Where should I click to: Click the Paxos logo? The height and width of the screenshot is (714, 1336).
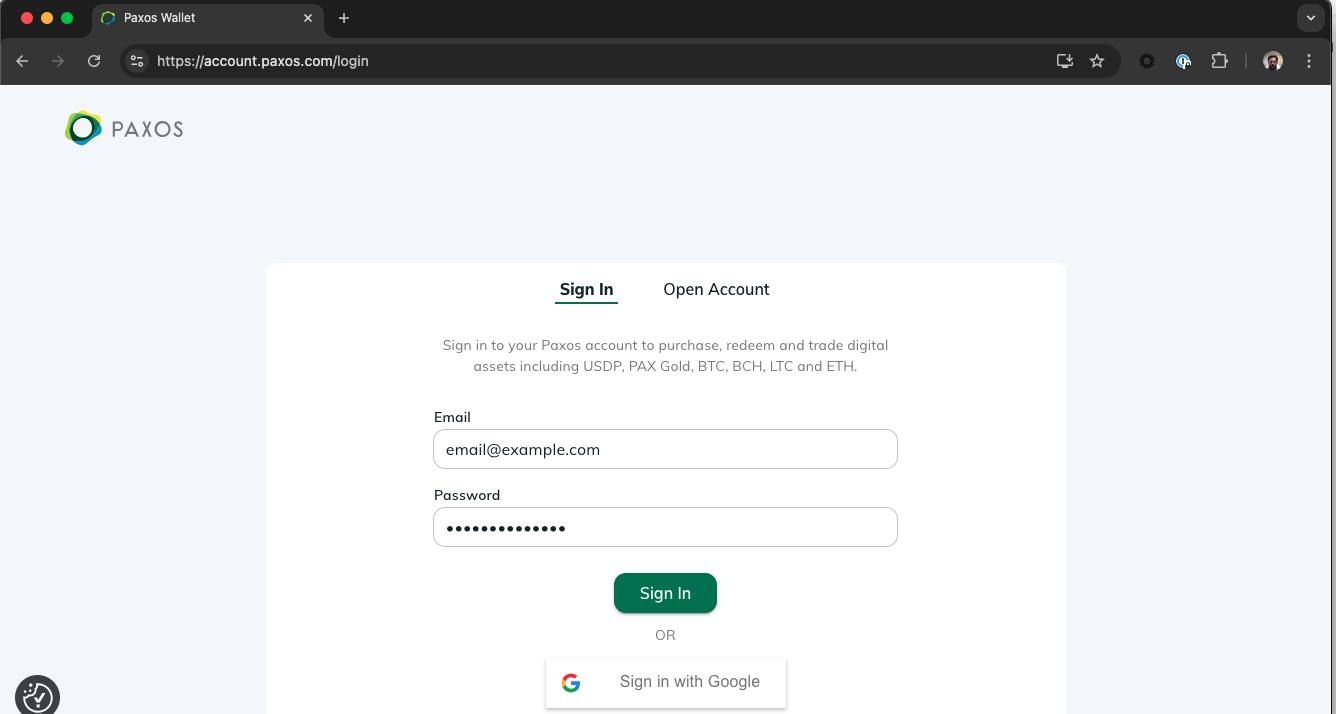tap(122, 128)
